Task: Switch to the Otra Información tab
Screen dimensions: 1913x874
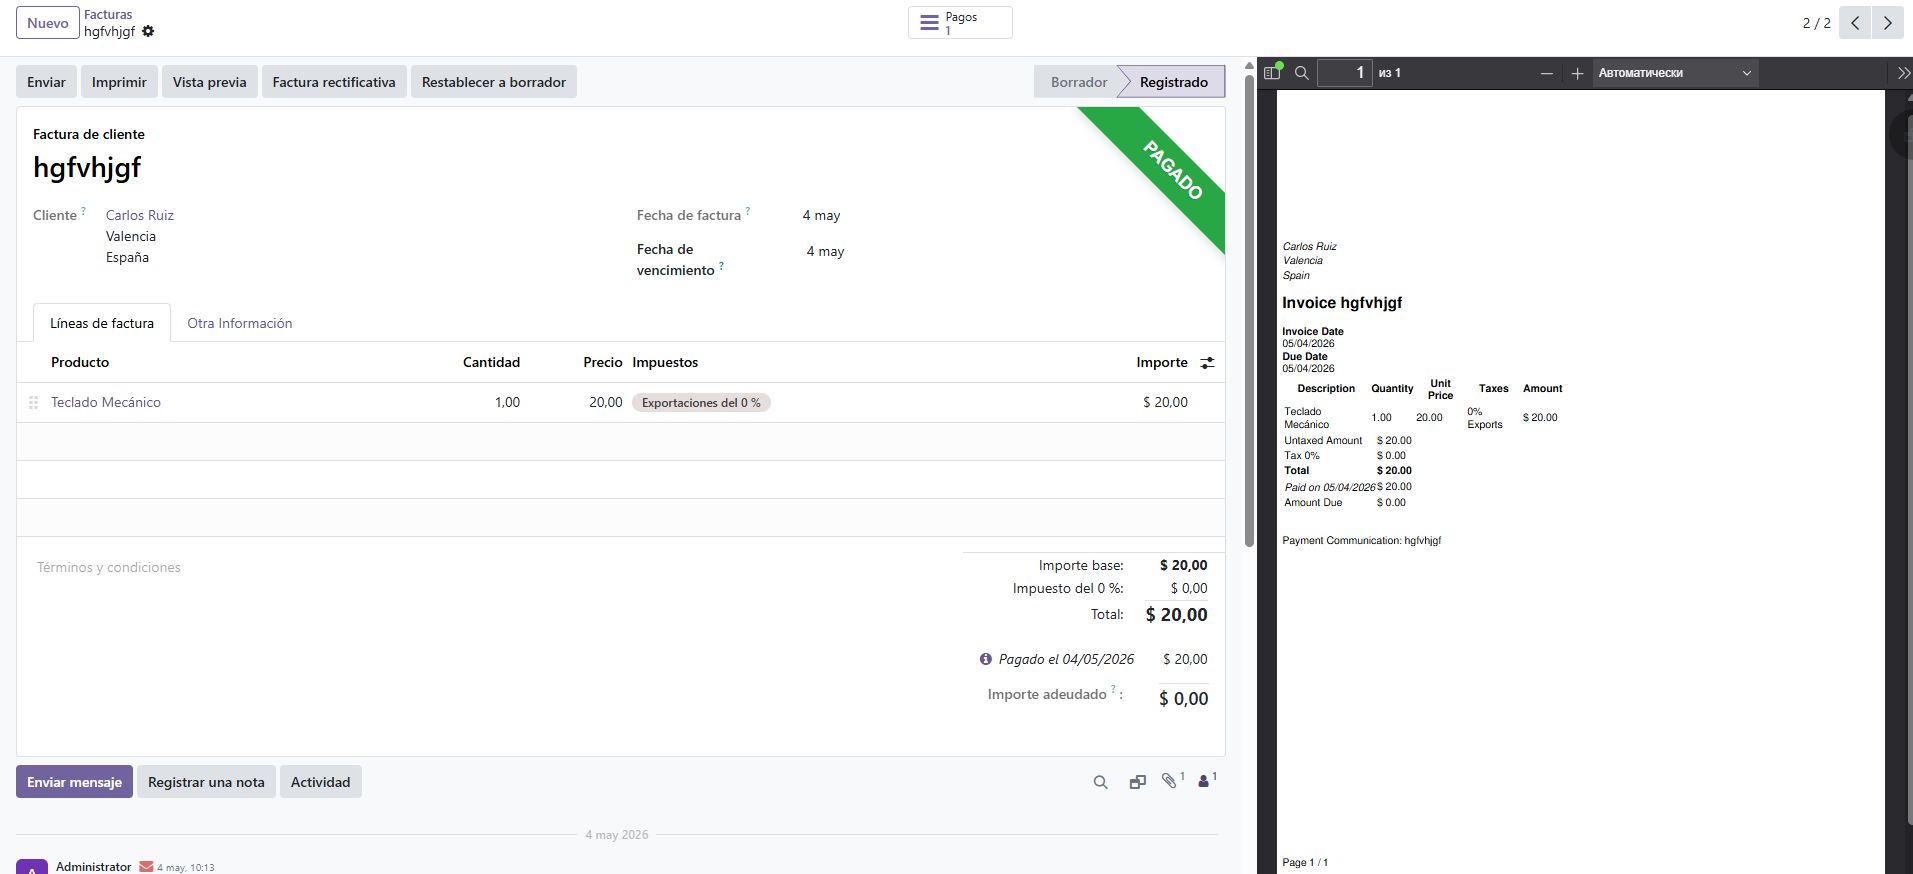Action: (240, 323)
